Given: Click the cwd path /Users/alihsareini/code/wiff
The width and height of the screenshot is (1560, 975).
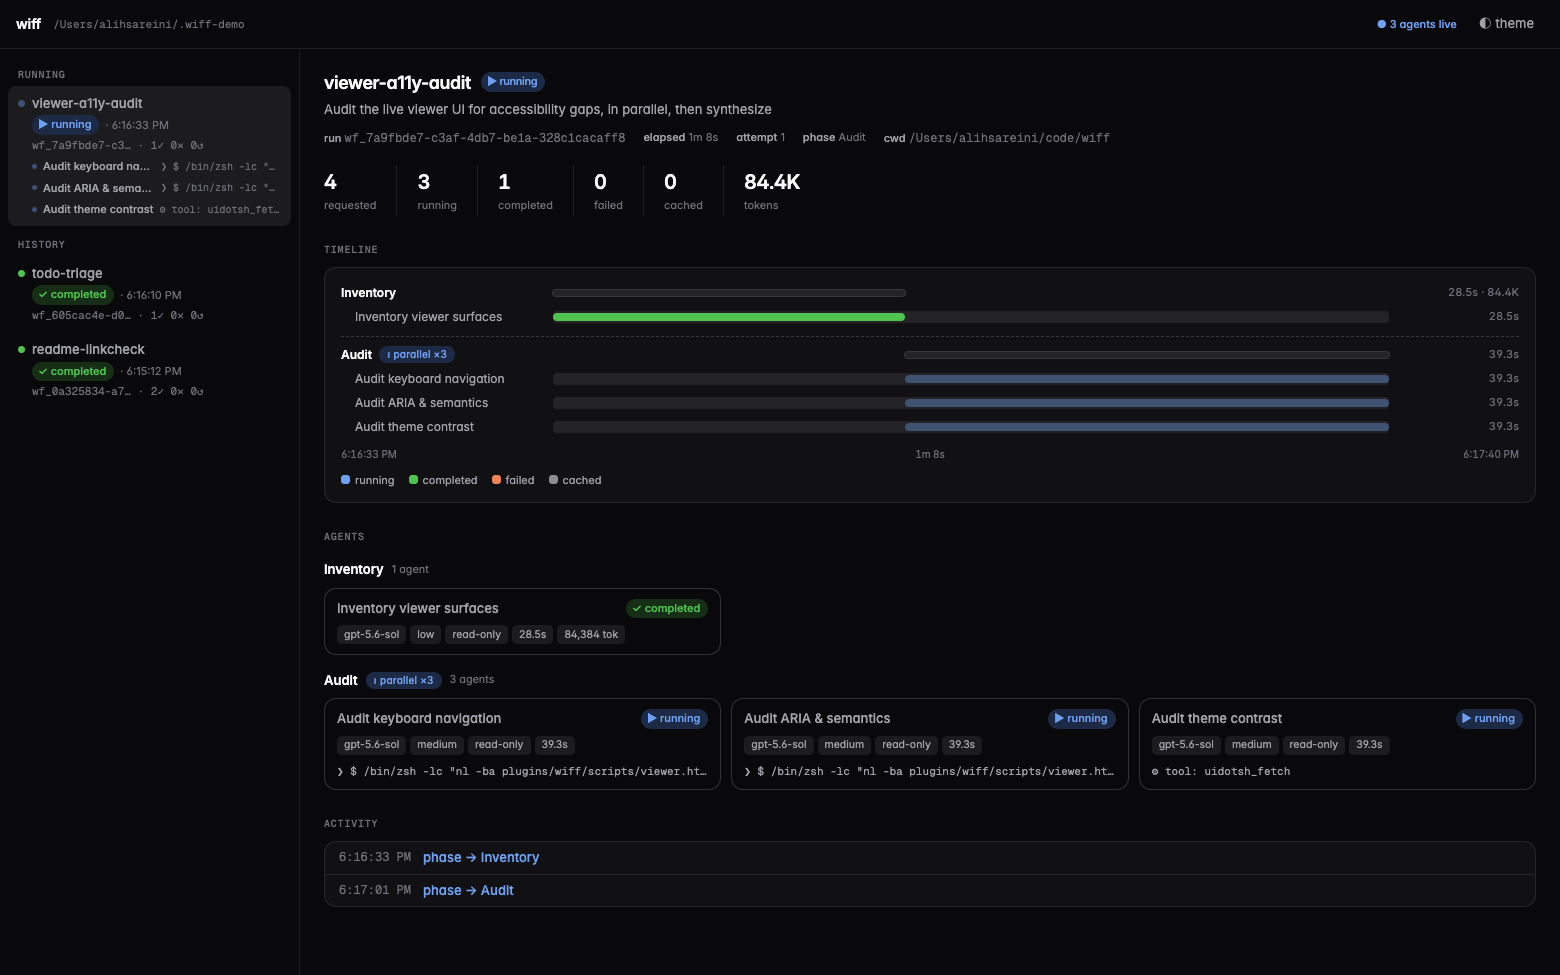Looking at the screenshot, I should [x=1009, y=138].
